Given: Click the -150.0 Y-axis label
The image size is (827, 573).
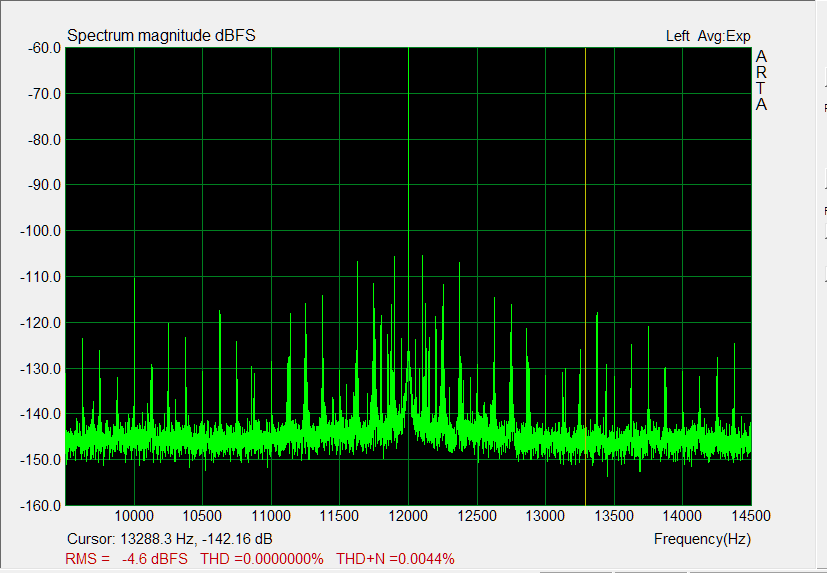Looking at the screenshot, I should [41, 460].
